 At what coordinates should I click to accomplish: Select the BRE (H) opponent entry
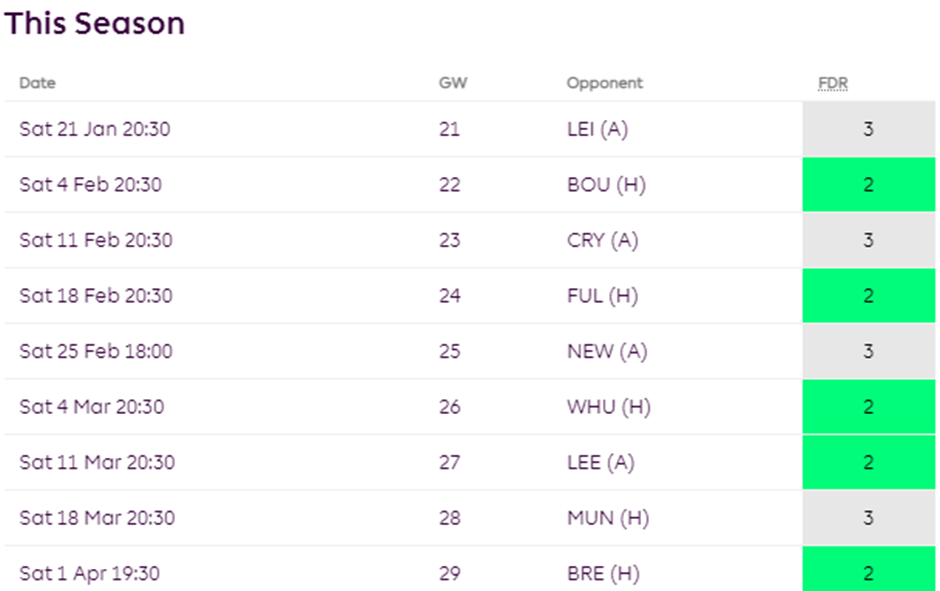point(602,574)
